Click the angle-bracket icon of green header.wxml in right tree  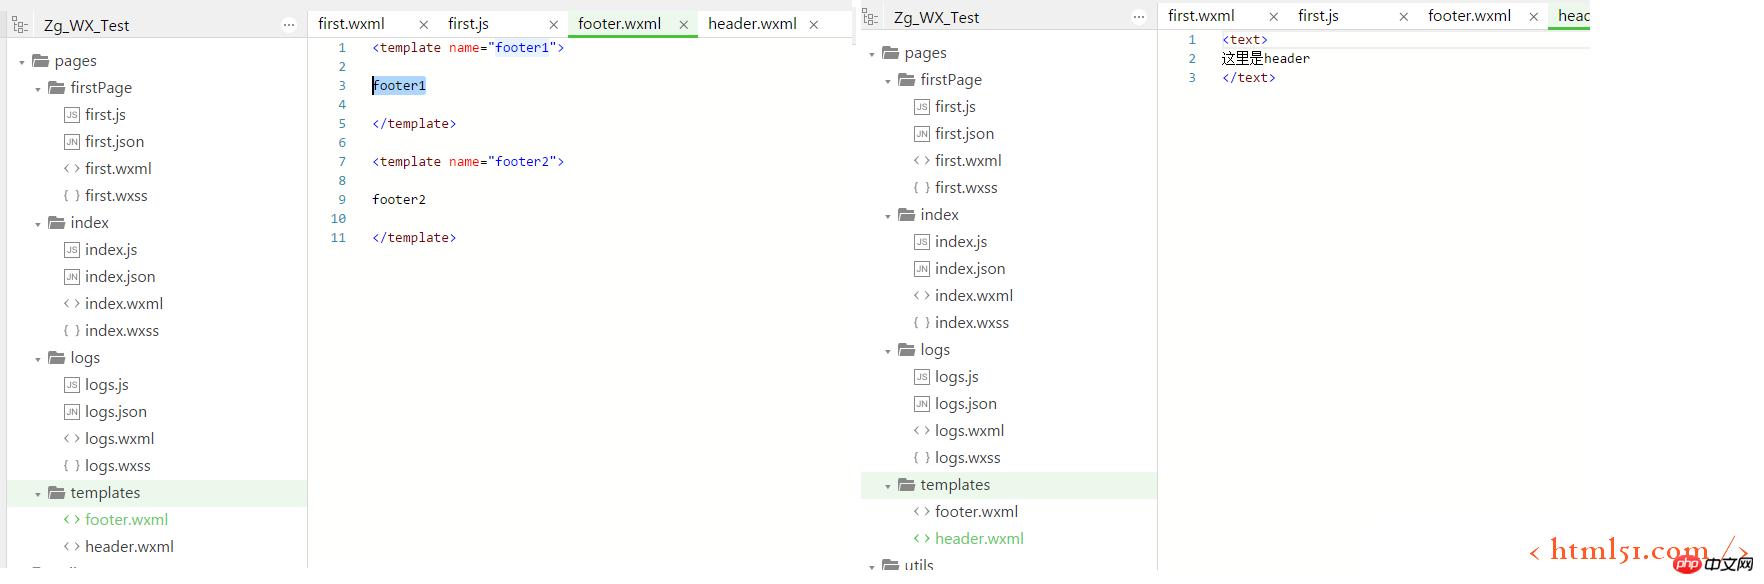click(921, 539)
